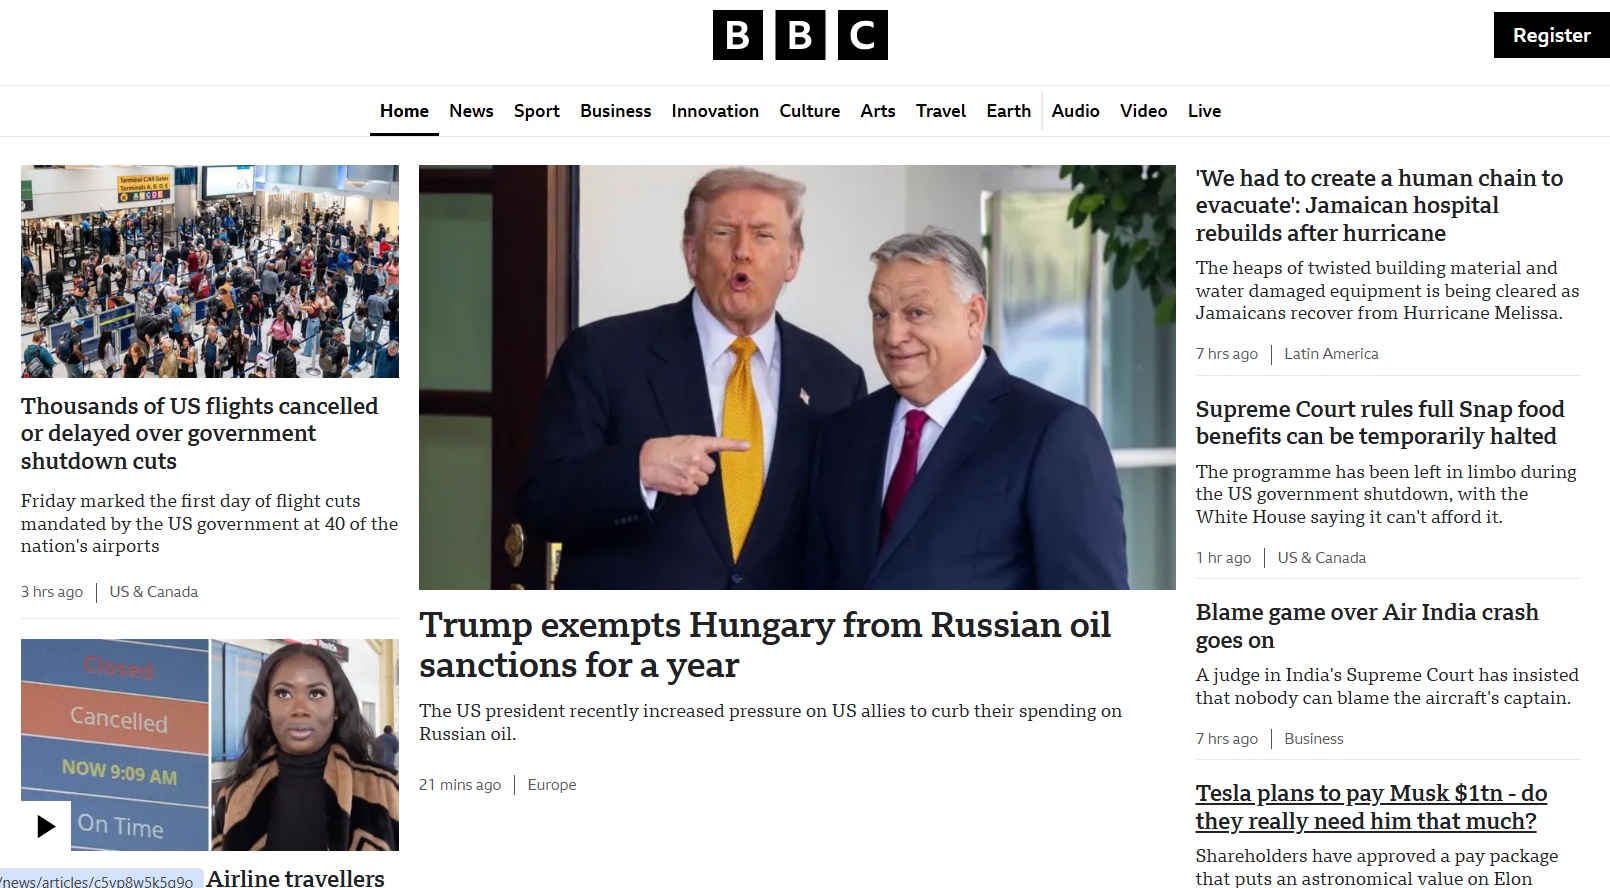
Task: Open Trump exempts Hungary headline
Action: [x=765, y=645]
